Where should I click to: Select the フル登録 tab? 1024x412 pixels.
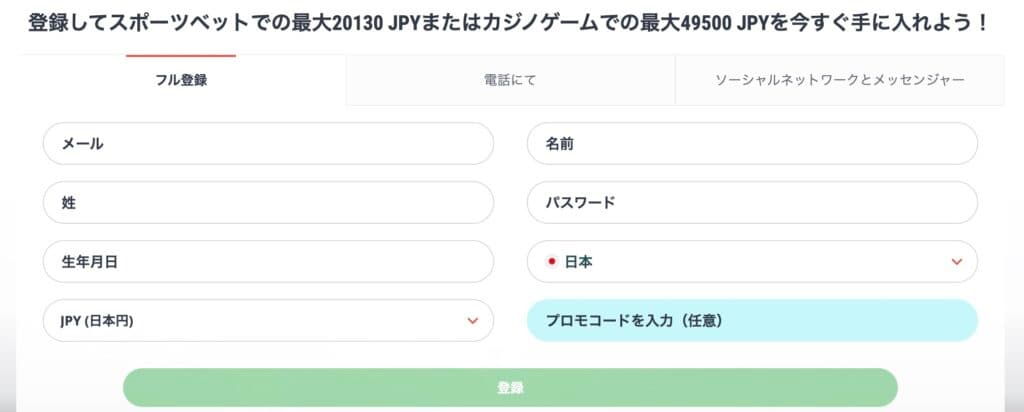[181, 80]
